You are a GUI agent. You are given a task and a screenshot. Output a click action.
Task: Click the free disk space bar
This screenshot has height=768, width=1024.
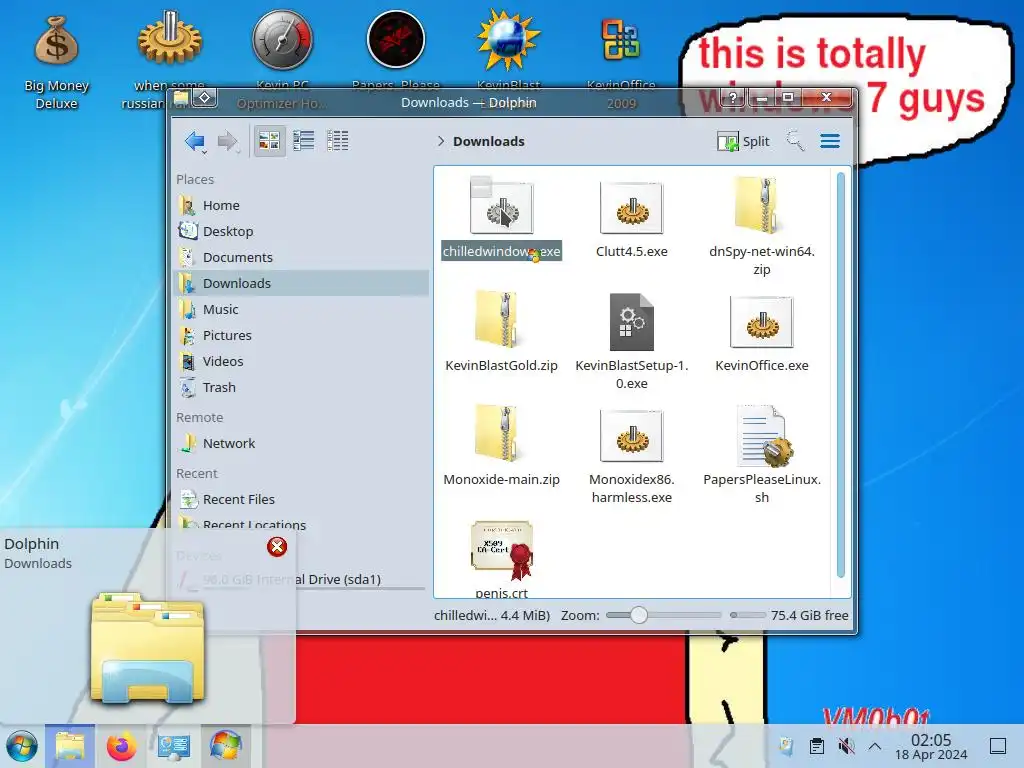point(747,615)
